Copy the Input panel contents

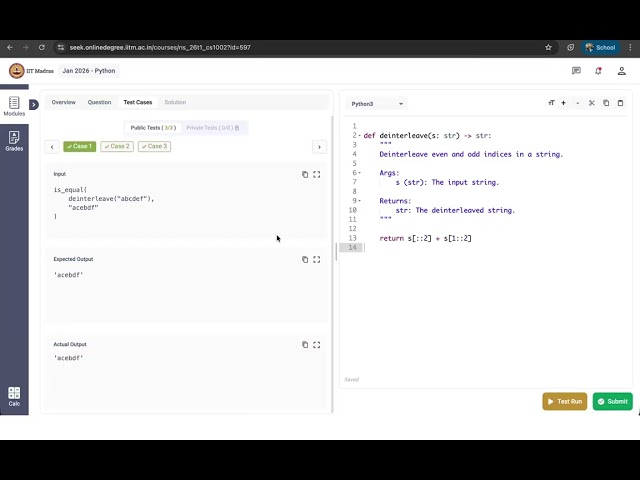point(305,174)
